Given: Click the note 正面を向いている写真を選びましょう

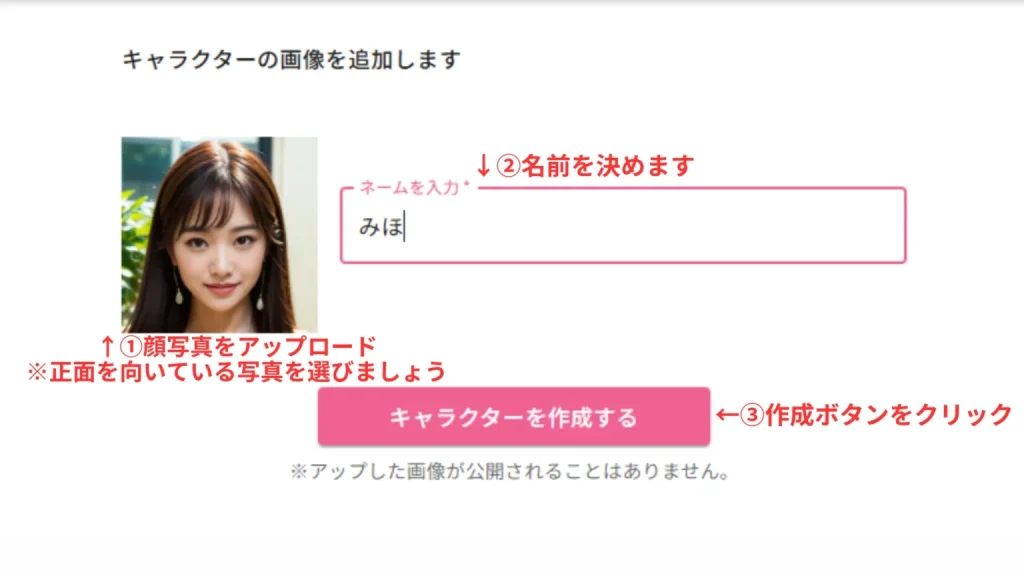Looking at the screenshot, I should (248, 372).
